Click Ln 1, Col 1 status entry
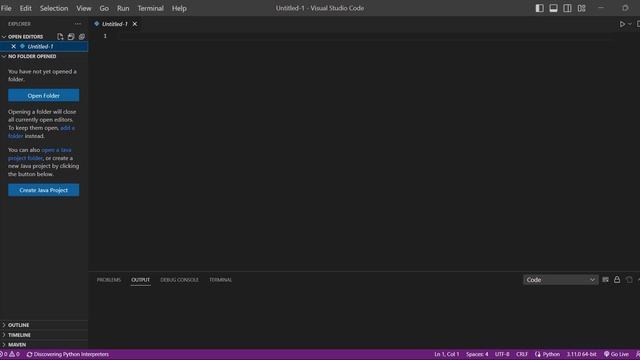The width and height of the screenshot is (640, 360). click(447, 354)
